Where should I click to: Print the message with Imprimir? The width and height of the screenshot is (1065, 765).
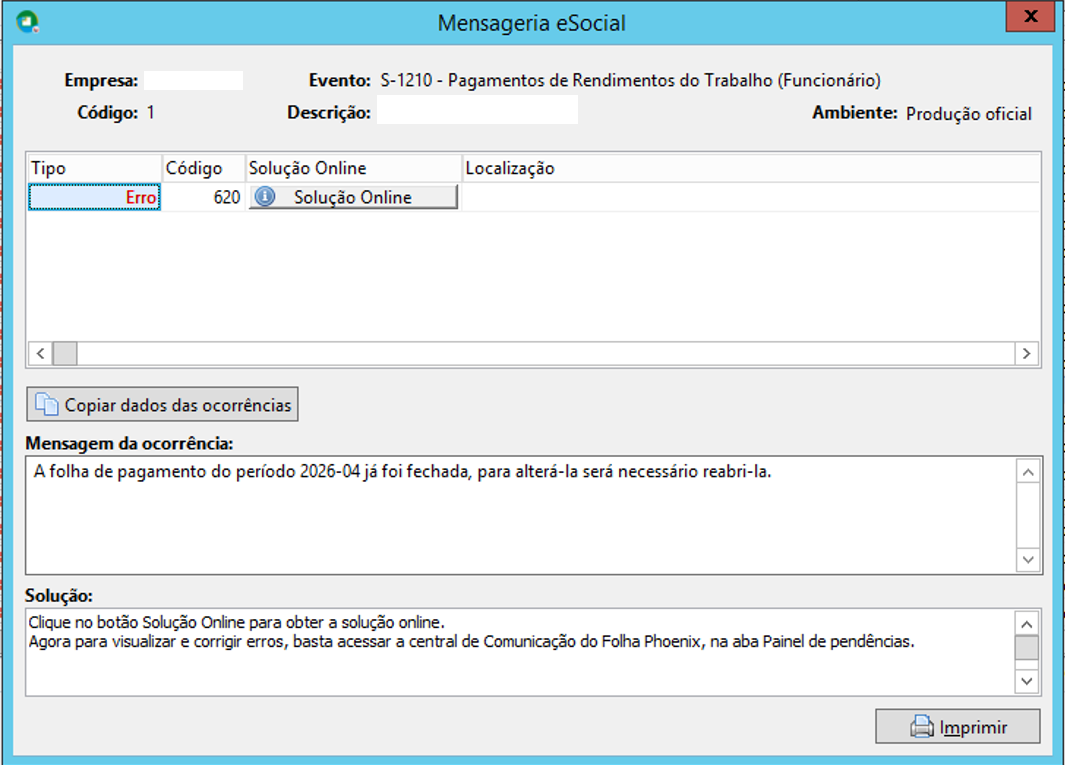coord(958,726)
